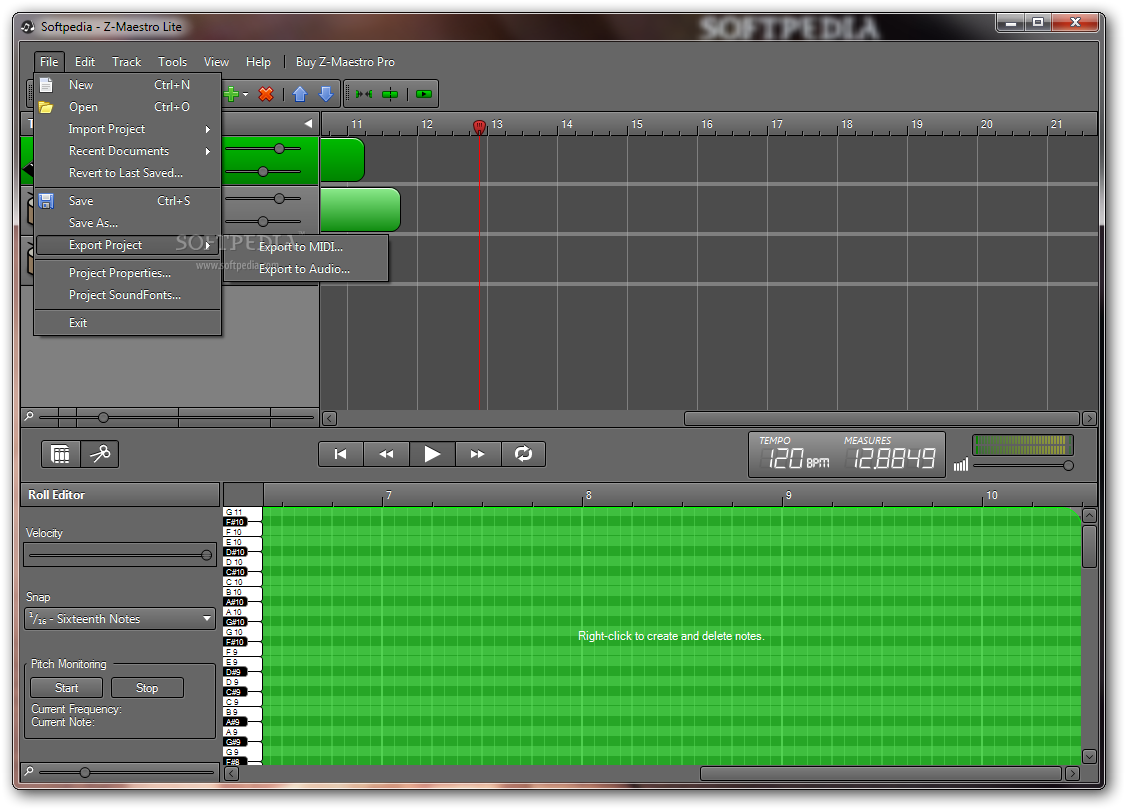Viewport: 1126px width, 810px height.
Task: Click the Roll Editor scroll down arrow
Action: [1089, 756]
